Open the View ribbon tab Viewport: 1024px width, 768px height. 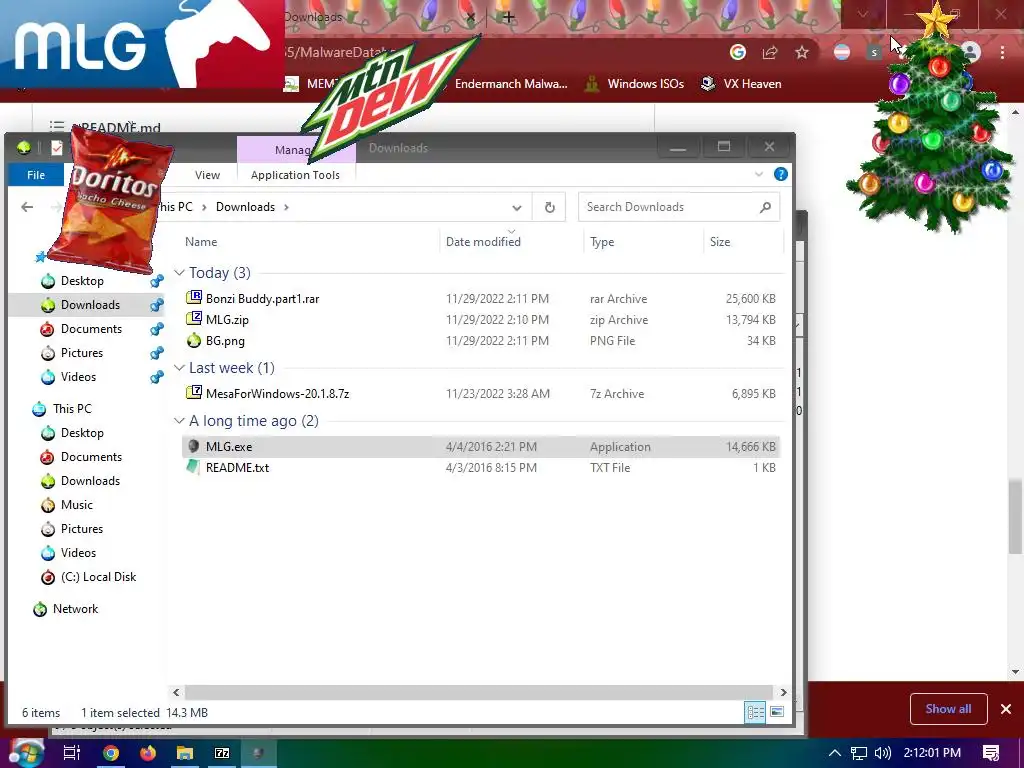pos(207,175)
